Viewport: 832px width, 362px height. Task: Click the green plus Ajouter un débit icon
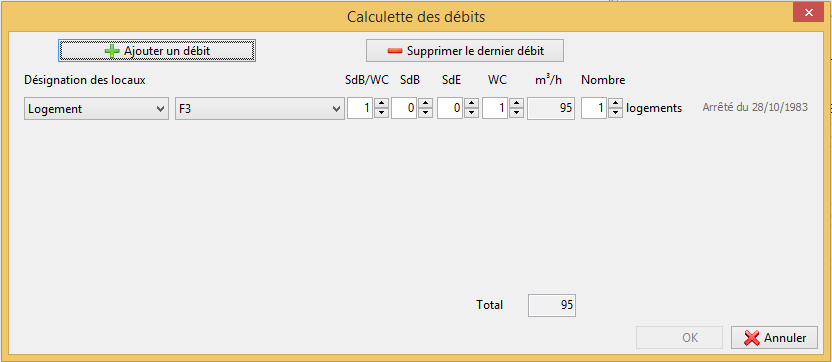[x=112, y=51]
